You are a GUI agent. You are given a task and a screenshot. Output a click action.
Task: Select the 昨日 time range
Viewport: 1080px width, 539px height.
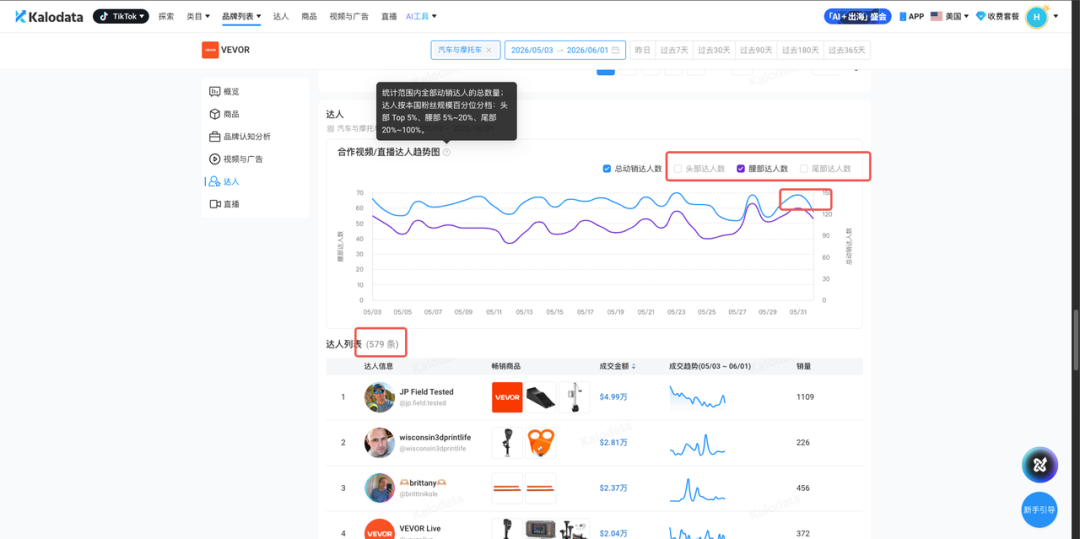coord(642,50)
